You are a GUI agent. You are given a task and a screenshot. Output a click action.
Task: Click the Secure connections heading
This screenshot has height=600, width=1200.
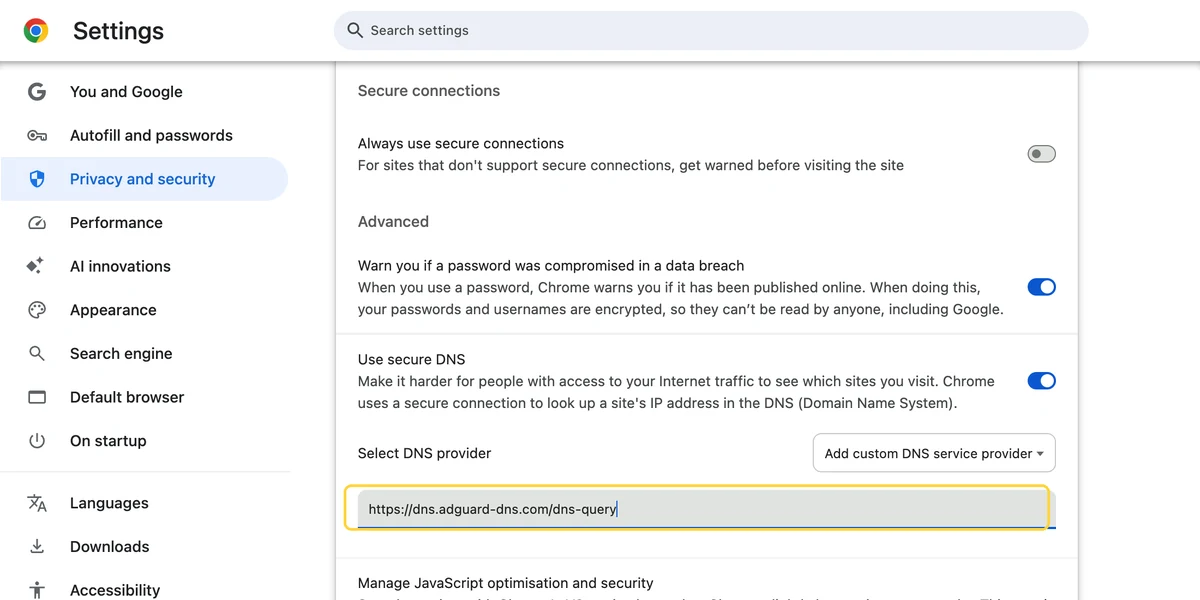pos(429,91)
